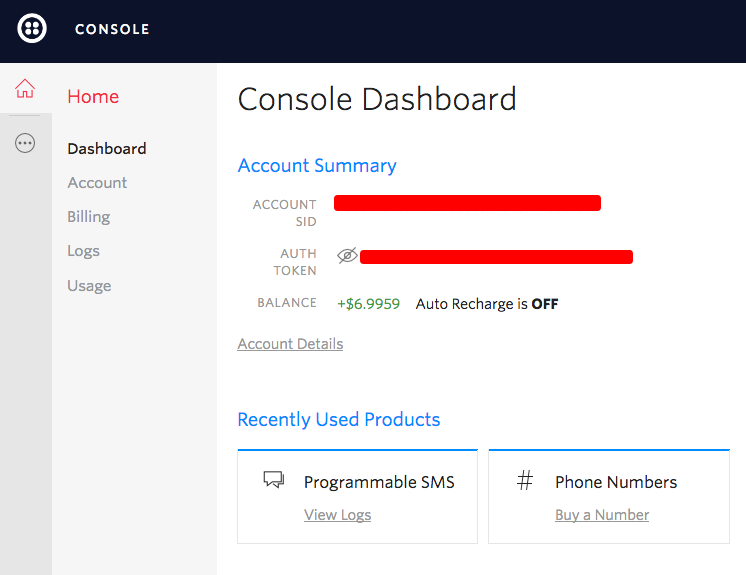Click the green balance amount +$6.9959
This screenshot has height=575, width=746.
[368, 304]
